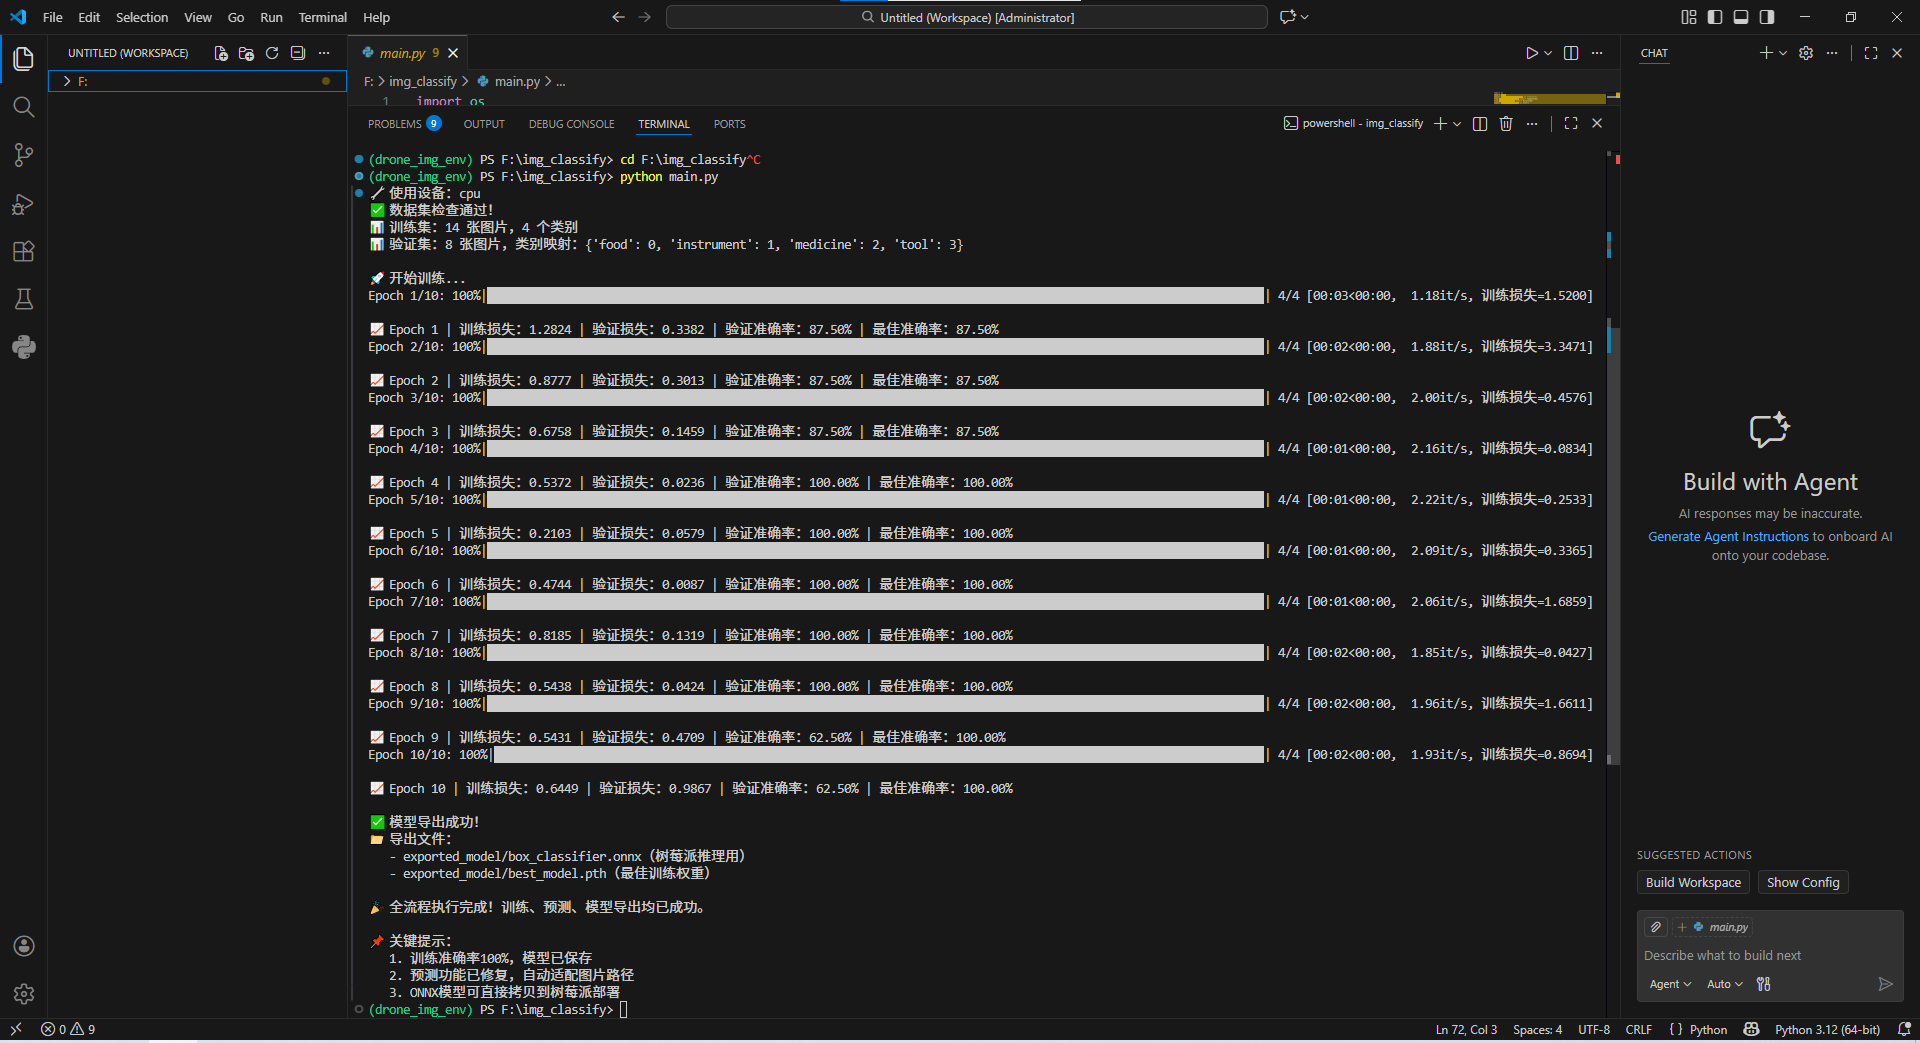Open main.py breadcrumb segment
Image resolution: width=1920 pixels, height=1043 pixels.
point(509,81)
